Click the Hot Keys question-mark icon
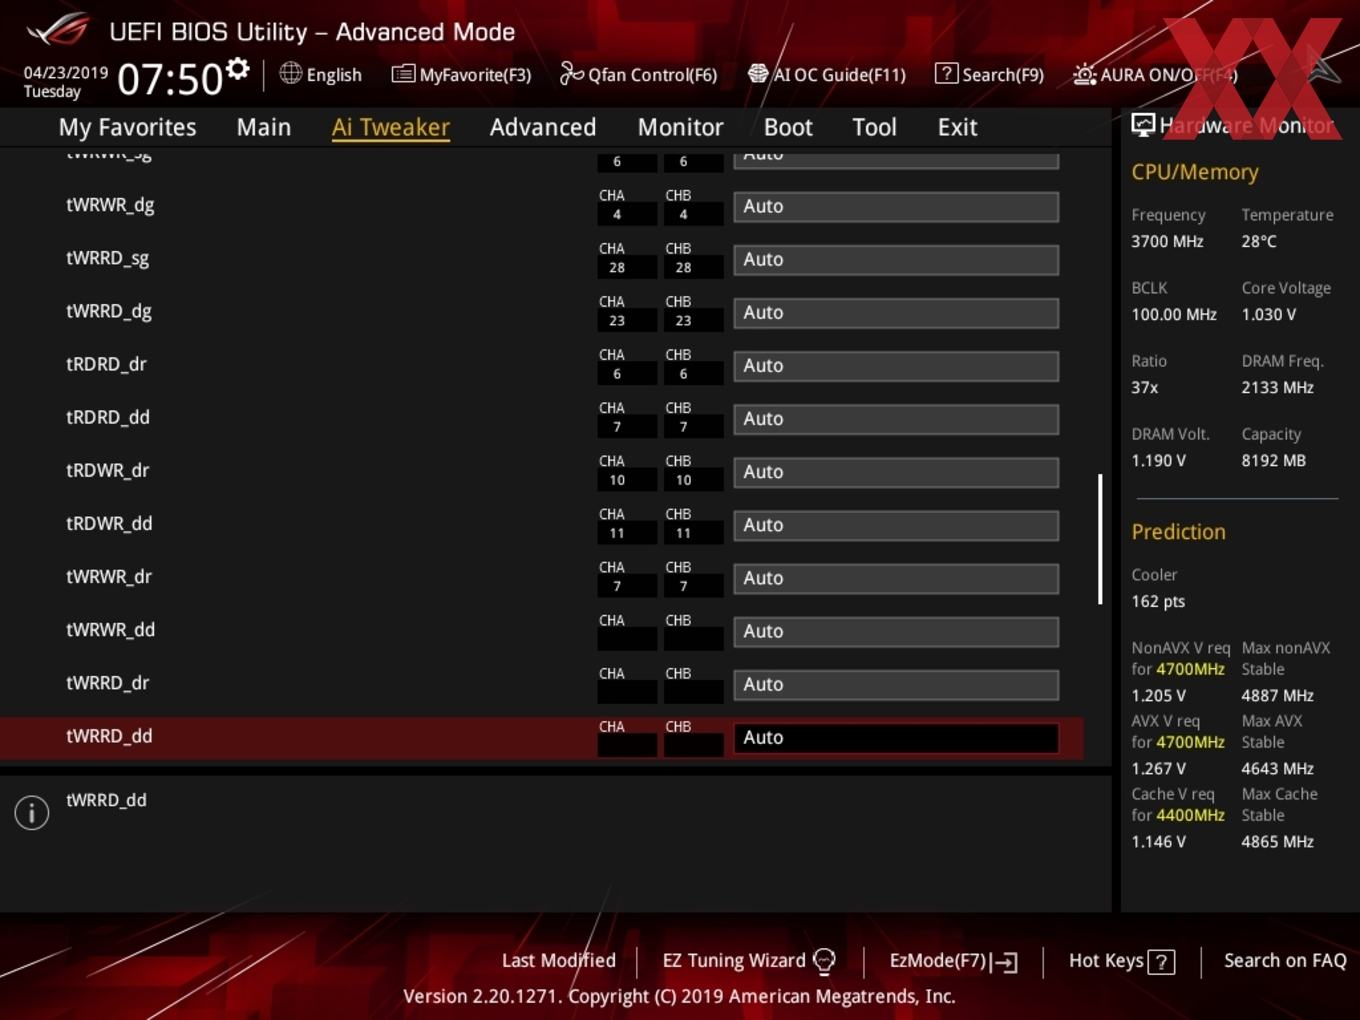Viewport: 1360px width, 1020px height. [x=1161, y=962]
